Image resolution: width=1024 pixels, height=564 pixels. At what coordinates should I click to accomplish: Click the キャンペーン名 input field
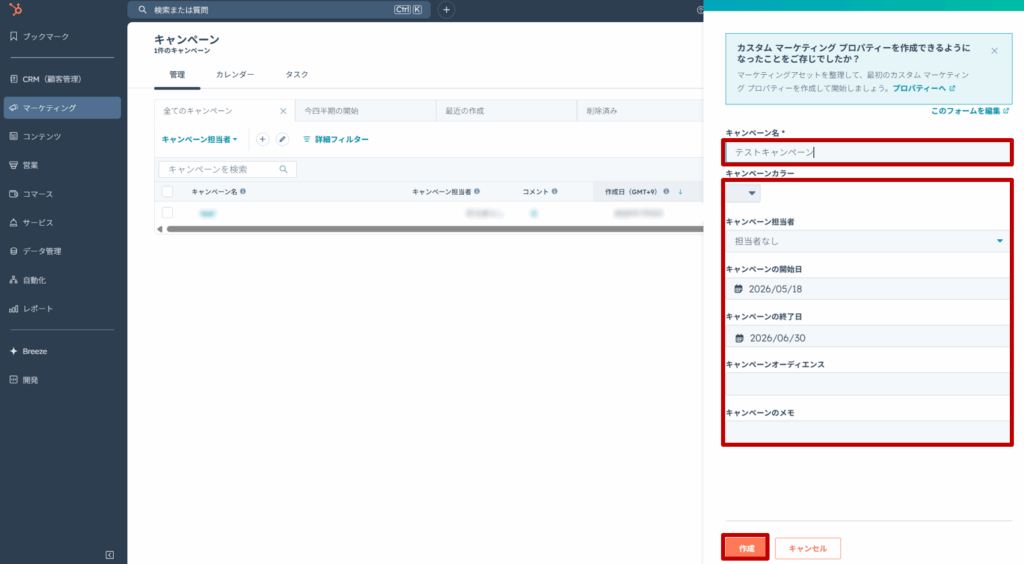[868, 152]
